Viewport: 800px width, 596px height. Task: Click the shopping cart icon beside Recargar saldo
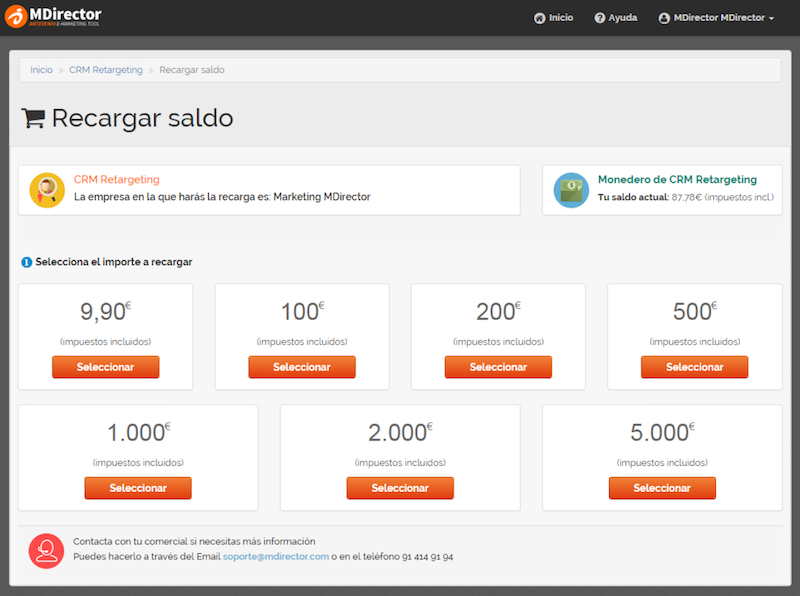(33, 118)
